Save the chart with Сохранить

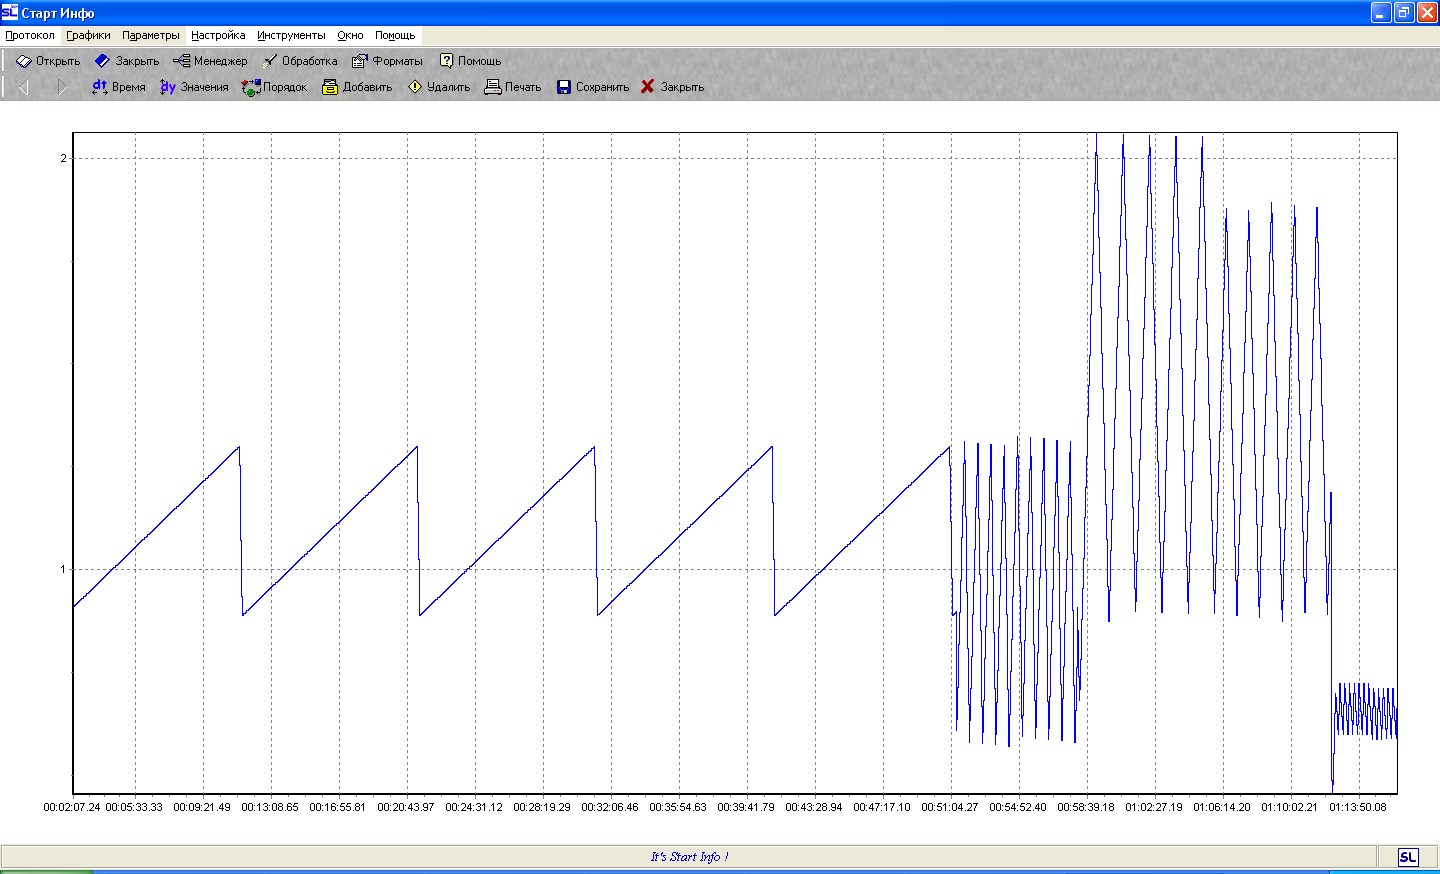[x=592, y=87]
